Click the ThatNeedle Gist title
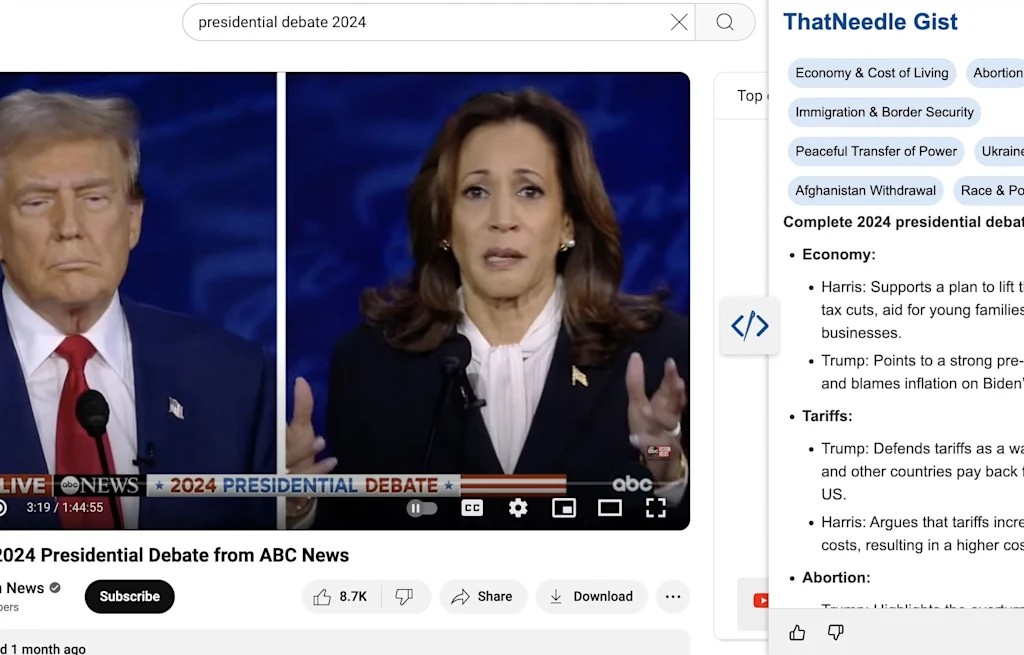This screenshot has height=655, width=1024. point(870,22)
